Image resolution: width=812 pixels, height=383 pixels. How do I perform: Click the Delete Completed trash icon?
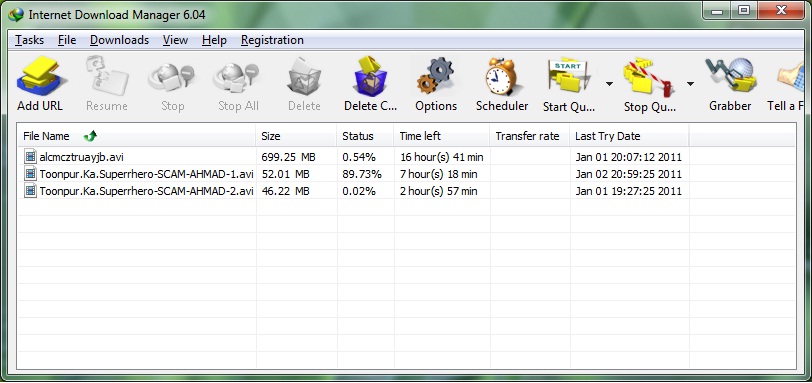(x=370, y=76)
